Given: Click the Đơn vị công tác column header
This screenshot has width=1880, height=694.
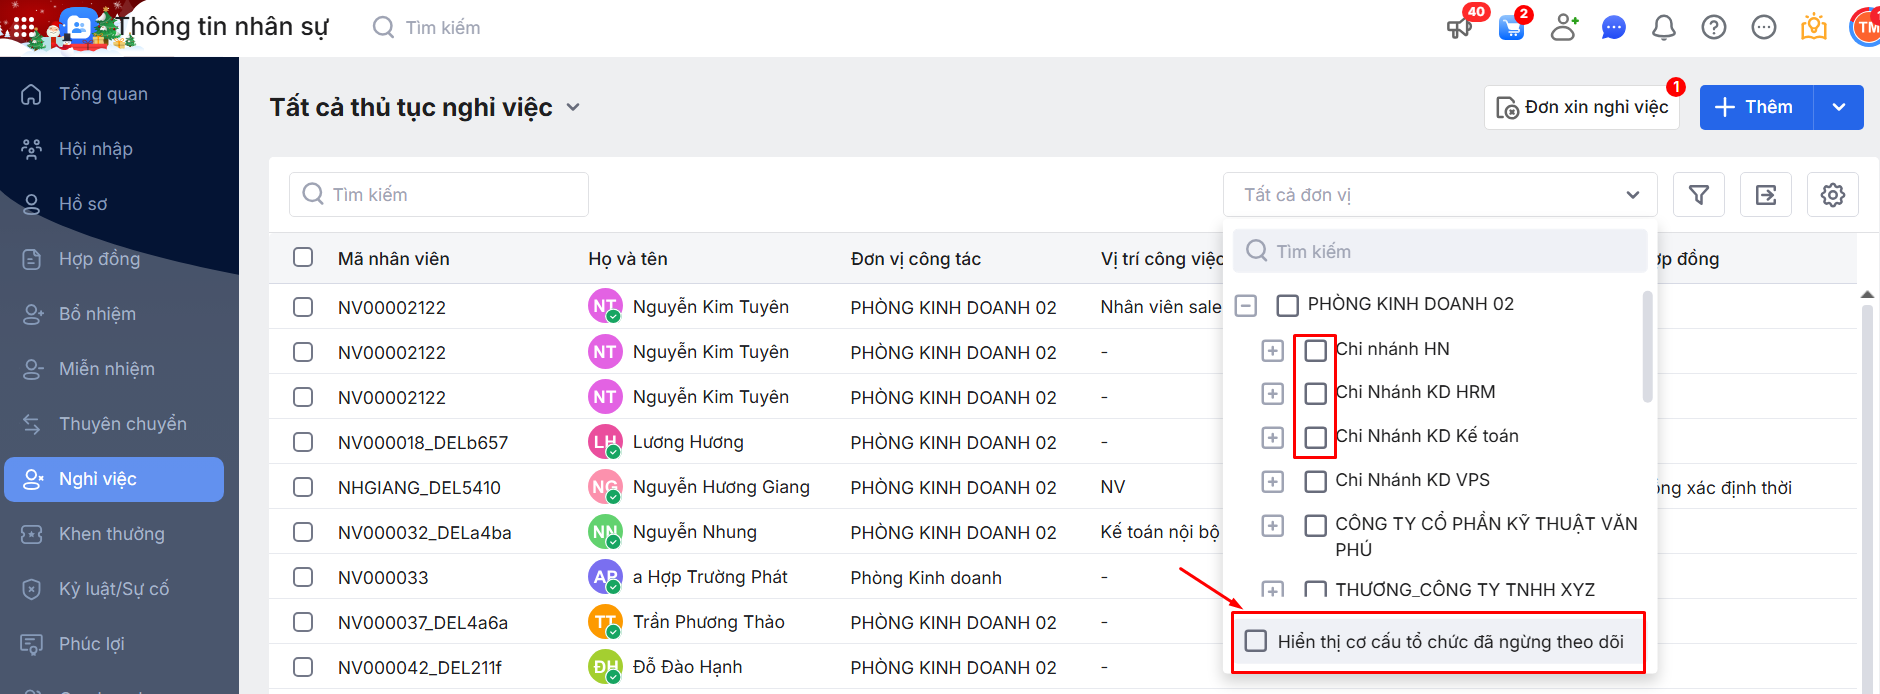Looking at the screenshot, I should [916, 259].
